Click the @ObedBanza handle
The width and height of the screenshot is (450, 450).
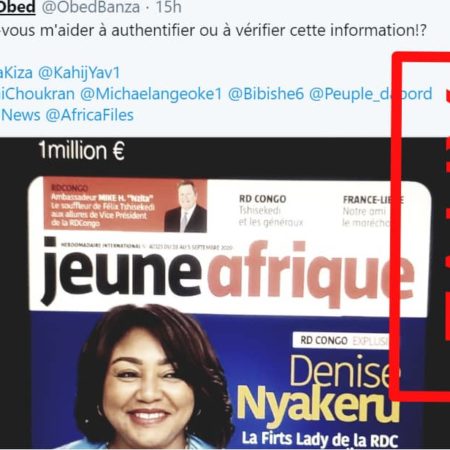coord(91,7)
